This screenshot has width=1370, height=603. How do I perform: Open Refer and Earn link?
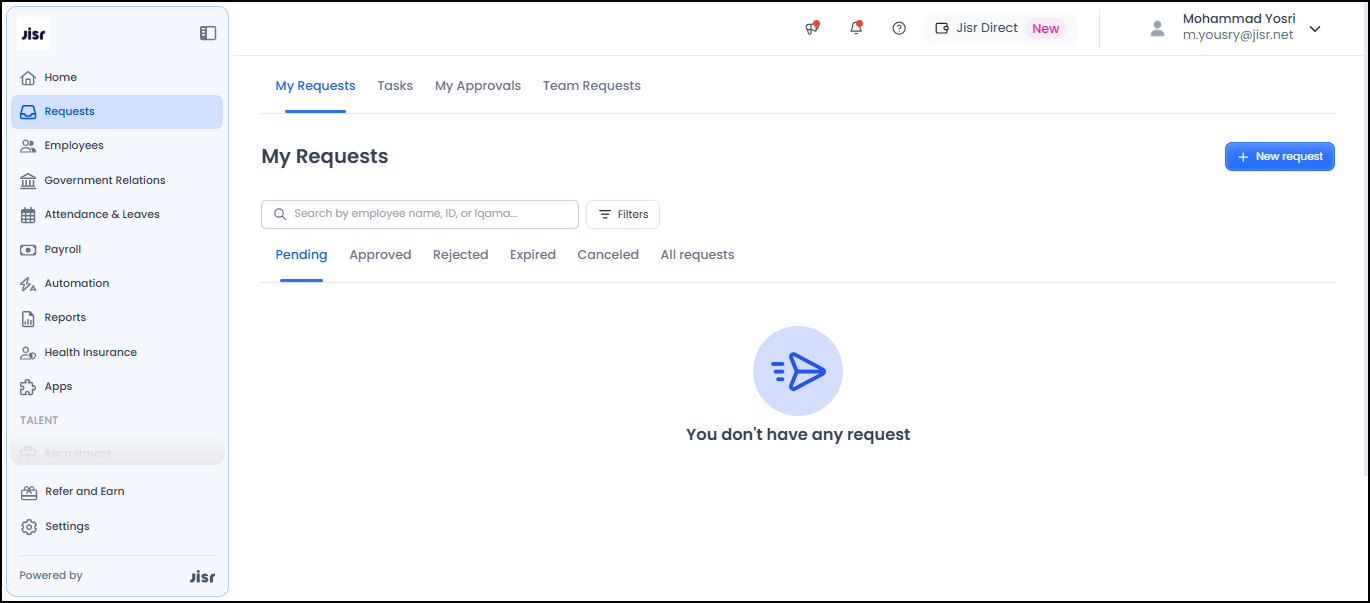coord(84,491)
